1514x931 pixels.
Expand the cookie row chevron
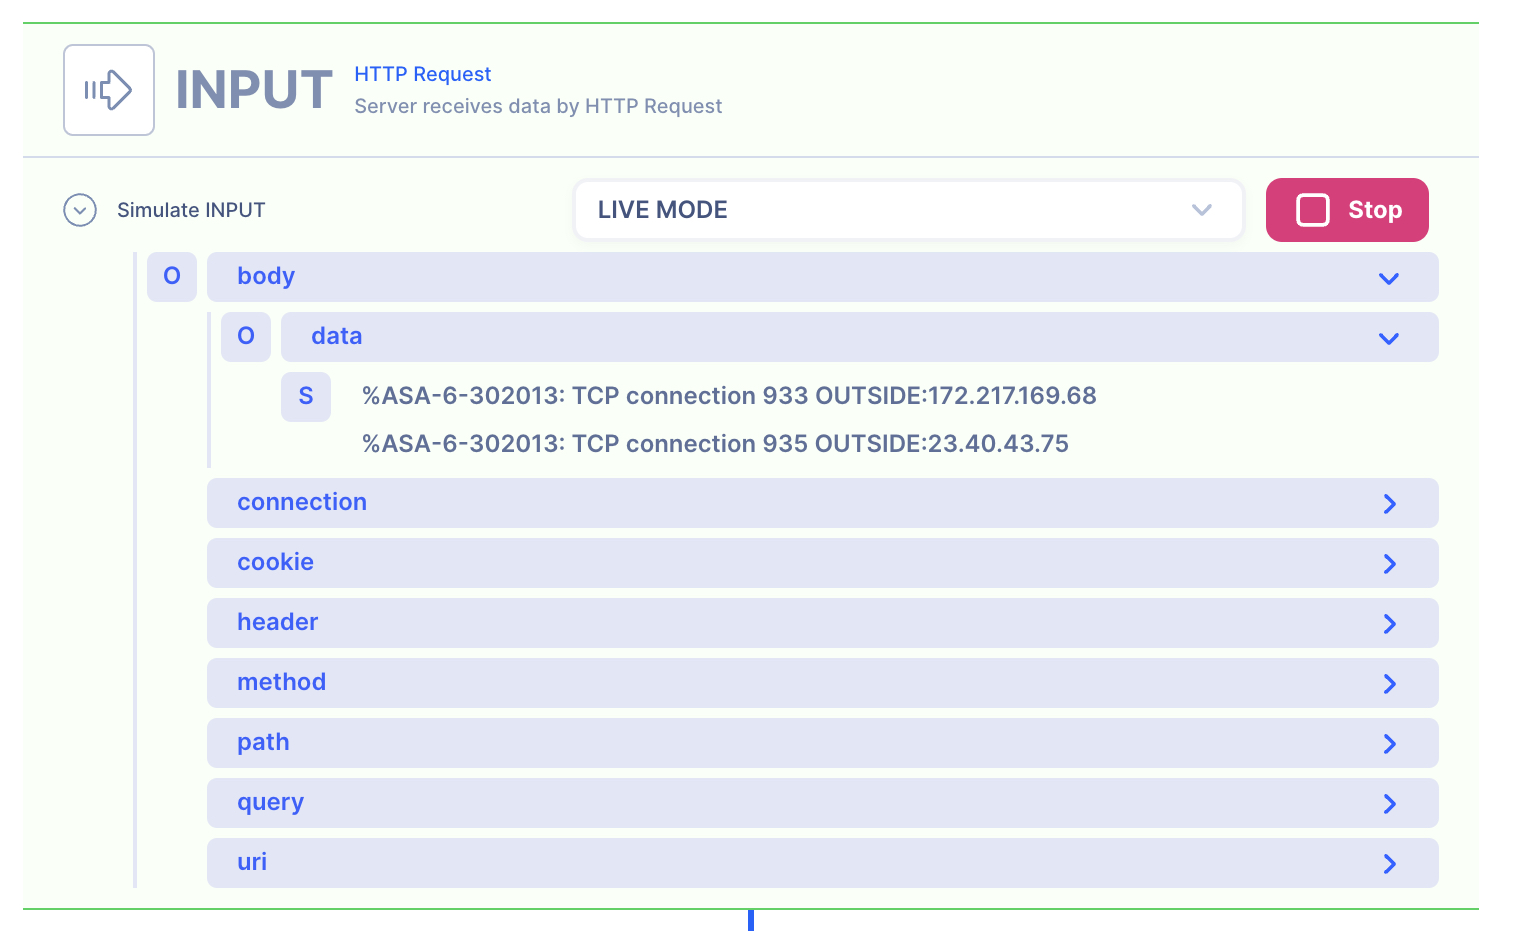pos(1389,563)
